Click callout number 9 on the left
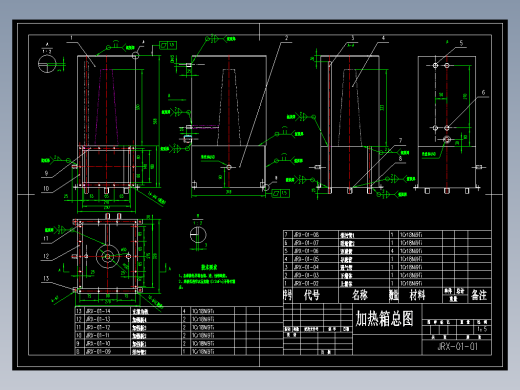Image resolution: width=520 pixels, height=390 pixels. pyautogui.click(x=46, y=173)
